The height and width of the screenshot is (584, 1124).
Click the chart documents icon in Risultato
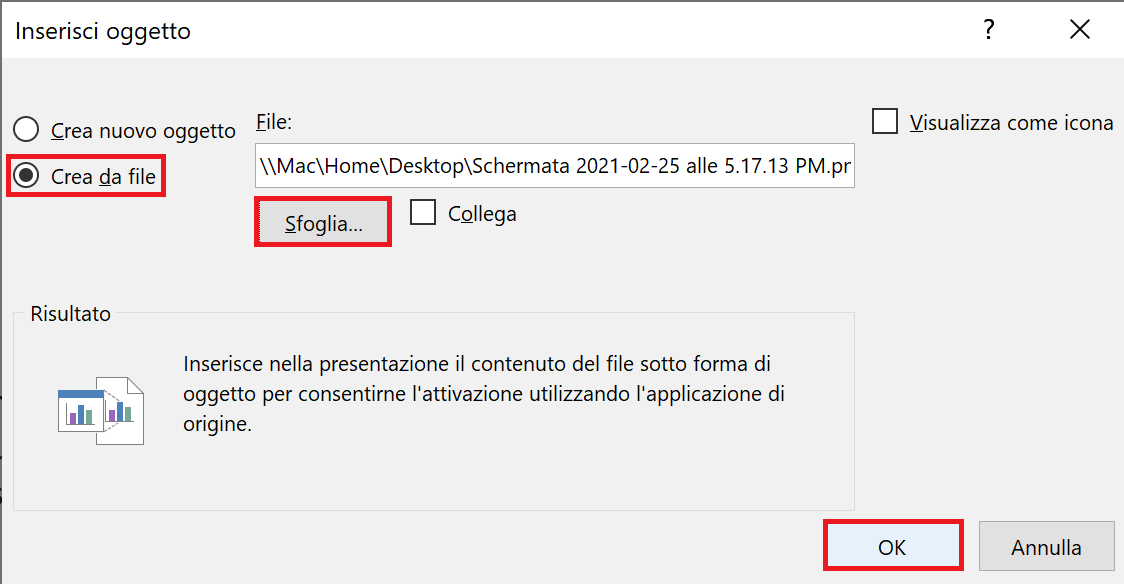click(101, 411)
